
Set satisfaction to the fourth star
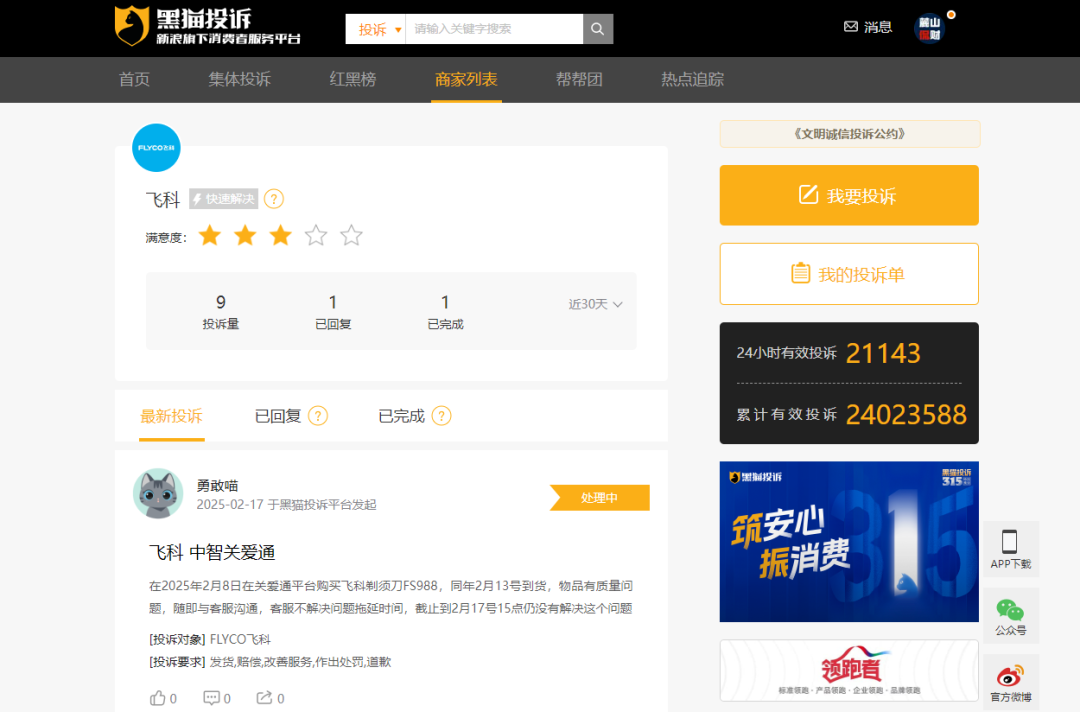click(x=316, y=236)
